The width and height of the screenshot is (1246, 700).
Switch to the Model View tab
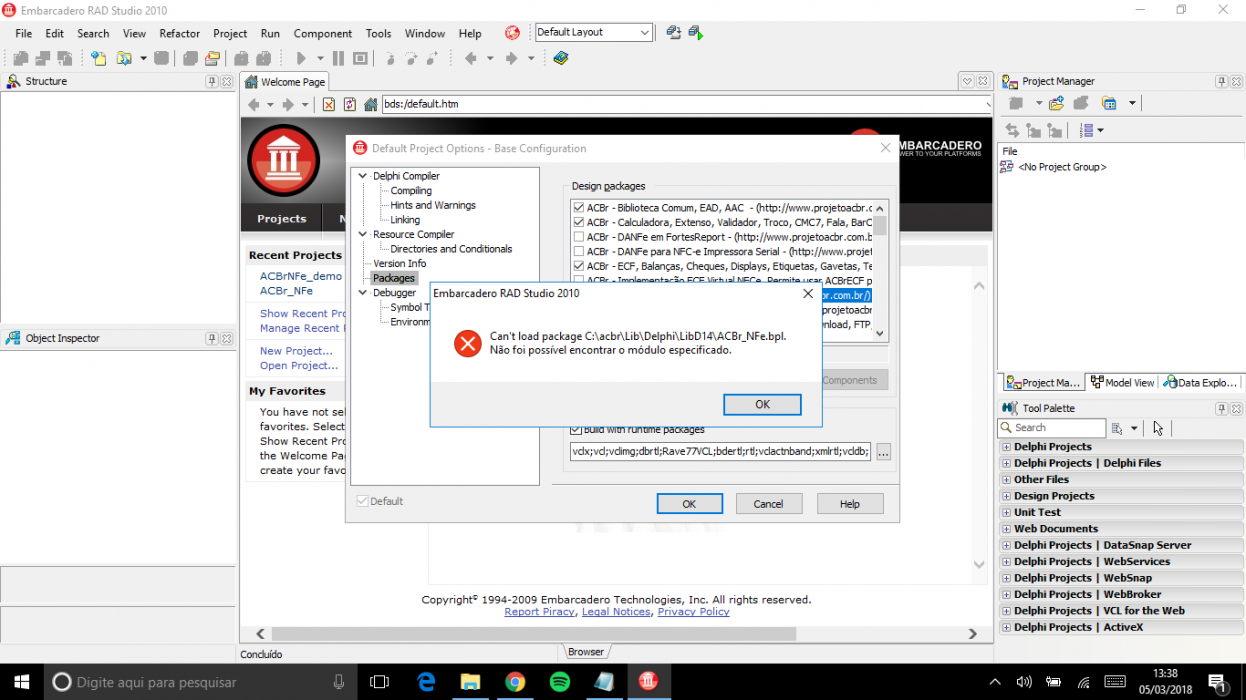[1123, 382]
